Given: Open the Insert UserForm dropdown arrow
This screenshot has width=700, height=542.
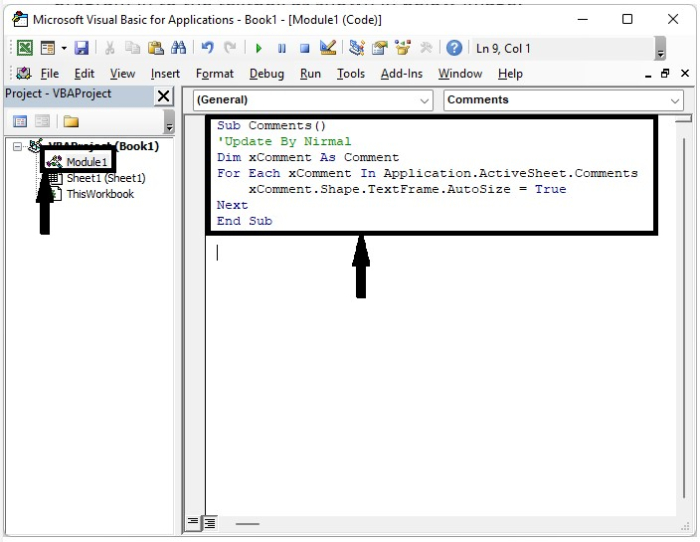Looking at the screenshot, I should pyautogui.click(x=64, y=48).
